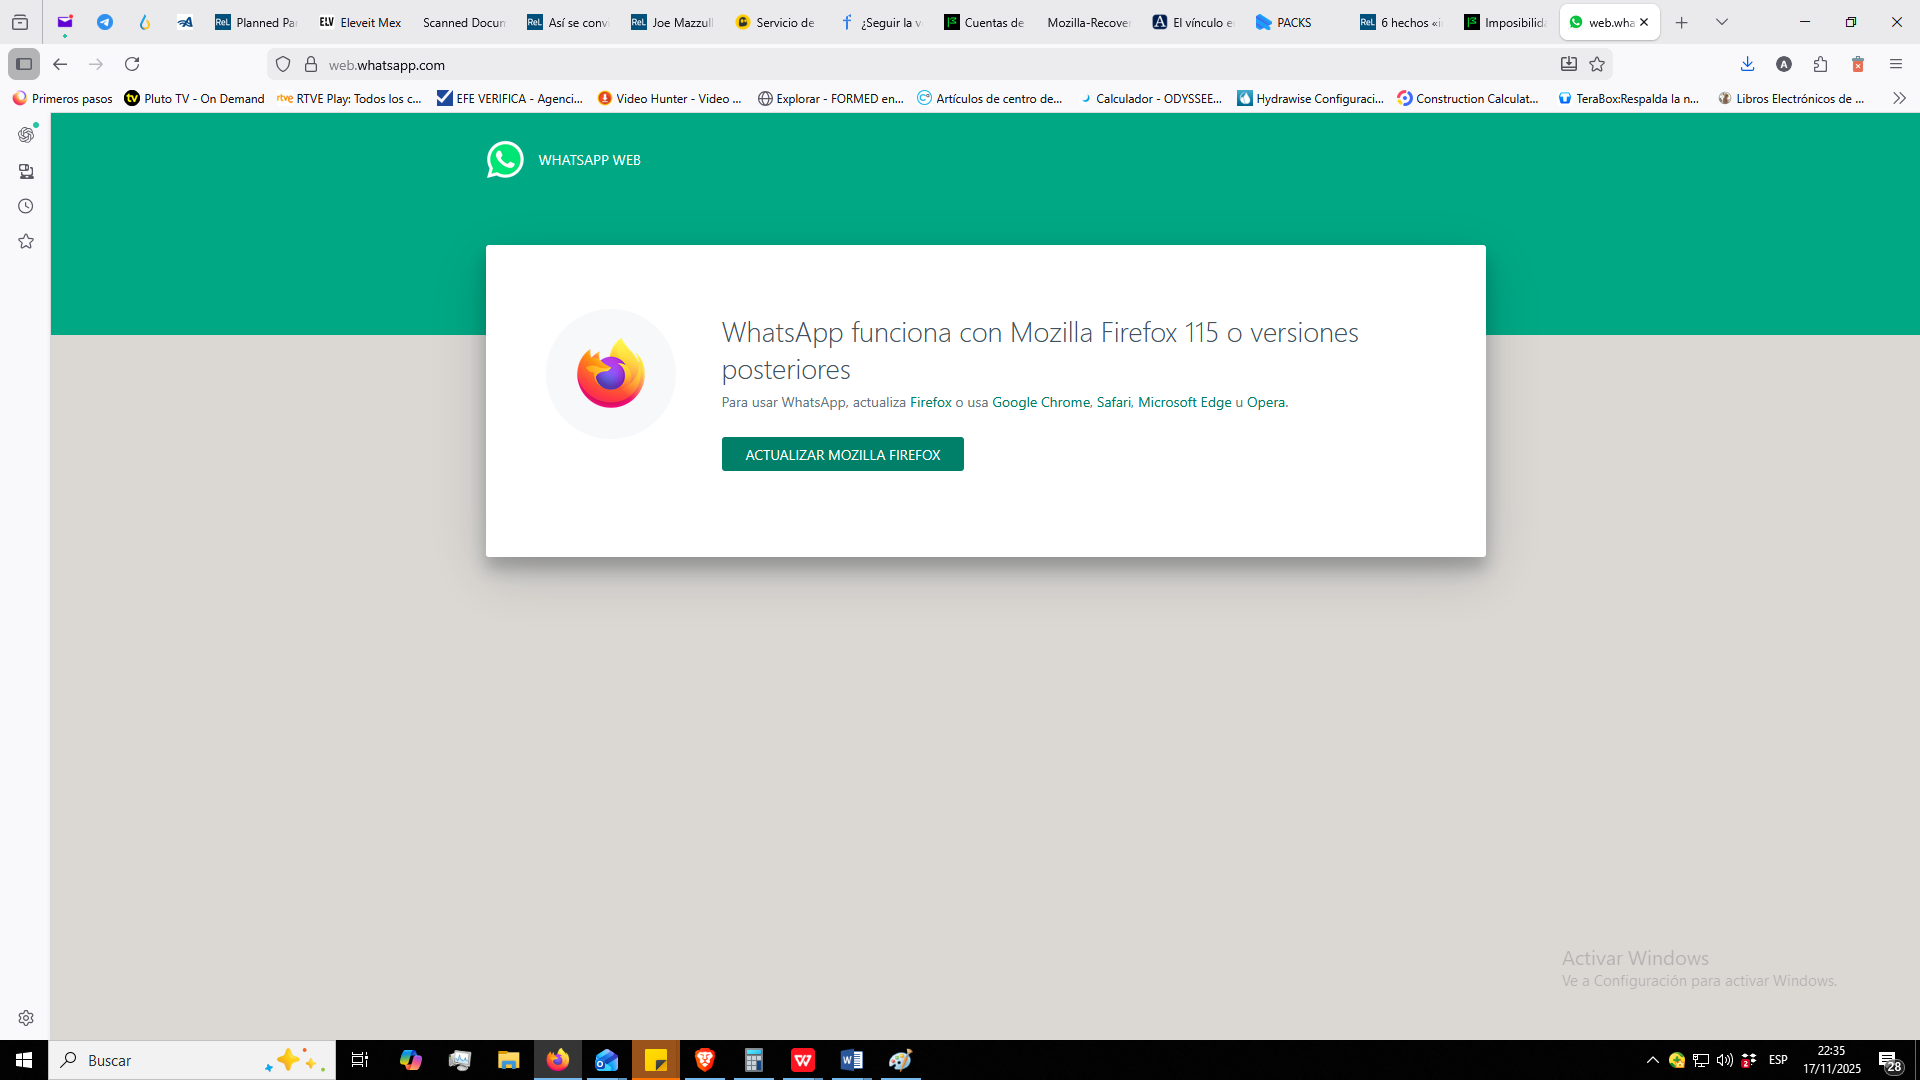Open sidebar settings gear icon

[26, 1018]
